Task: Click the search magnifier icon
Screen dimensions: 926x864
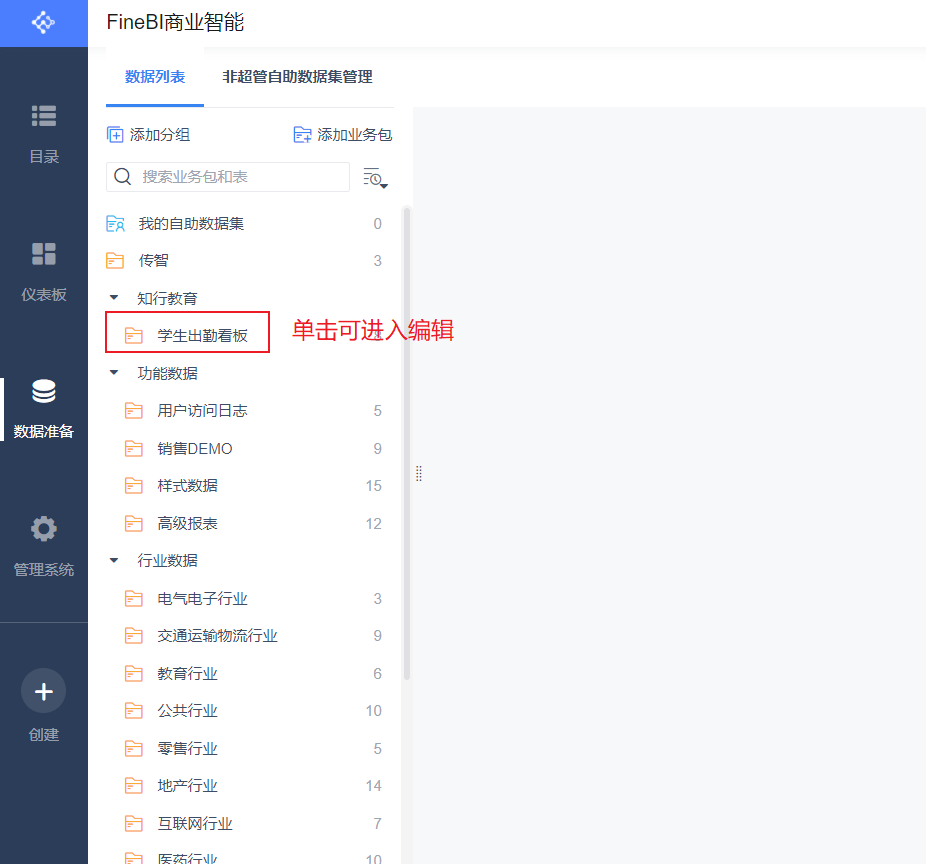Action: click(x=122, y=177)
